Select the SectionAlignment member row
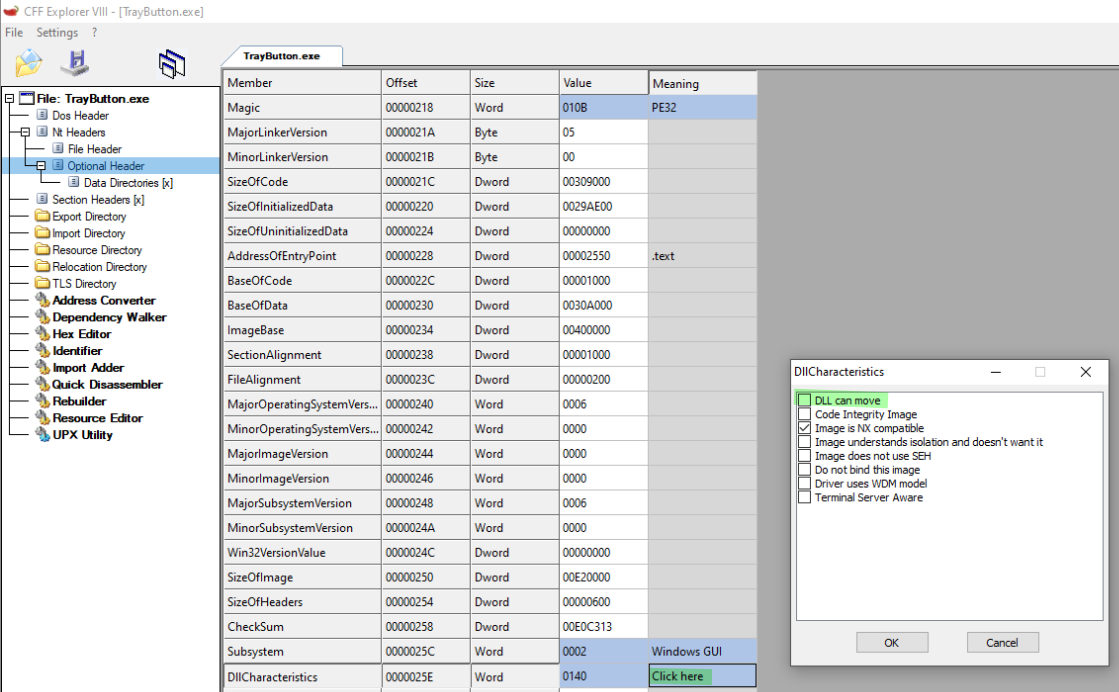The height and width of the screenshot is (692, 1119). [x=303, y=355]
